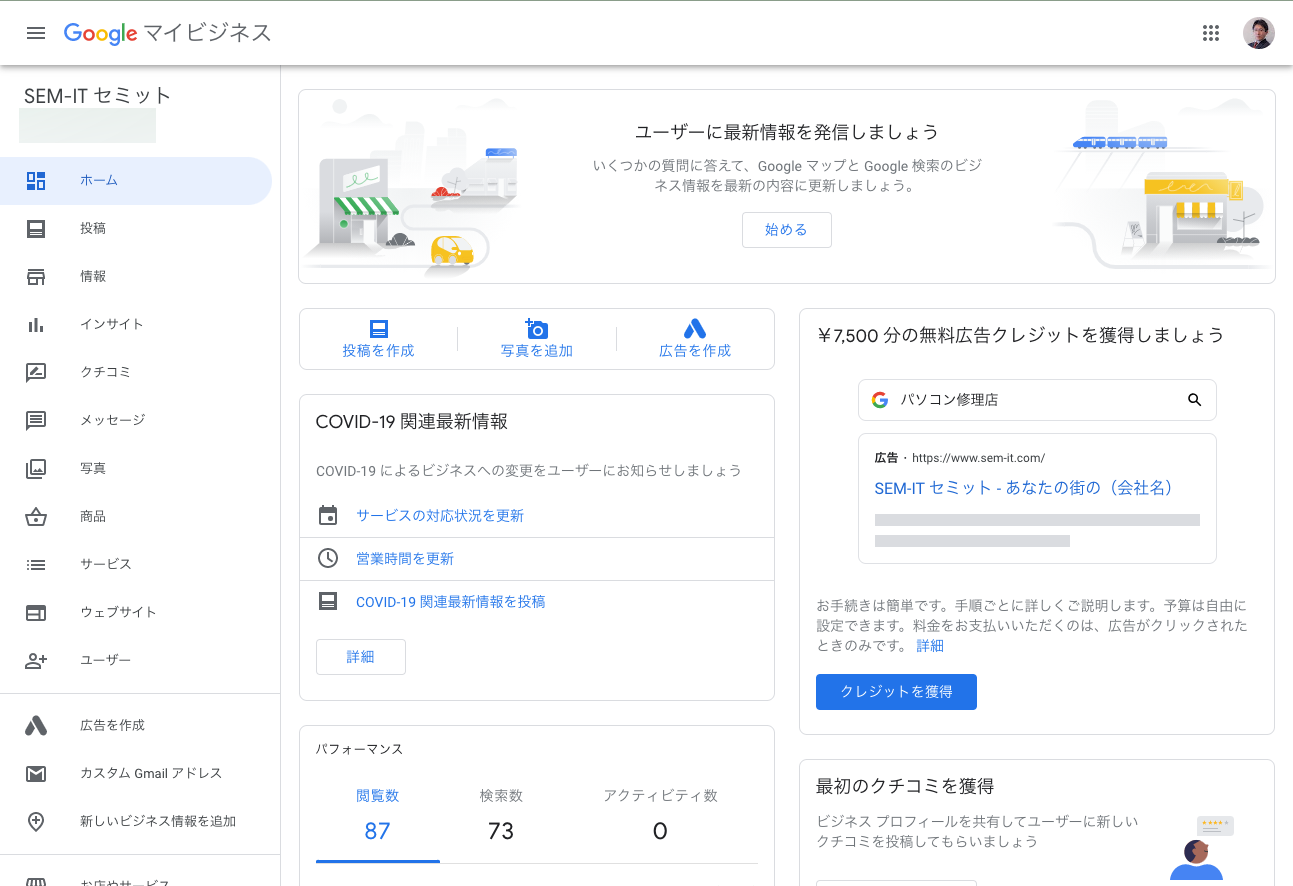Open 投稿 from the sidebar
Image resolution: width=1293 pixels, height=886 pixels.
pos(136,229)
